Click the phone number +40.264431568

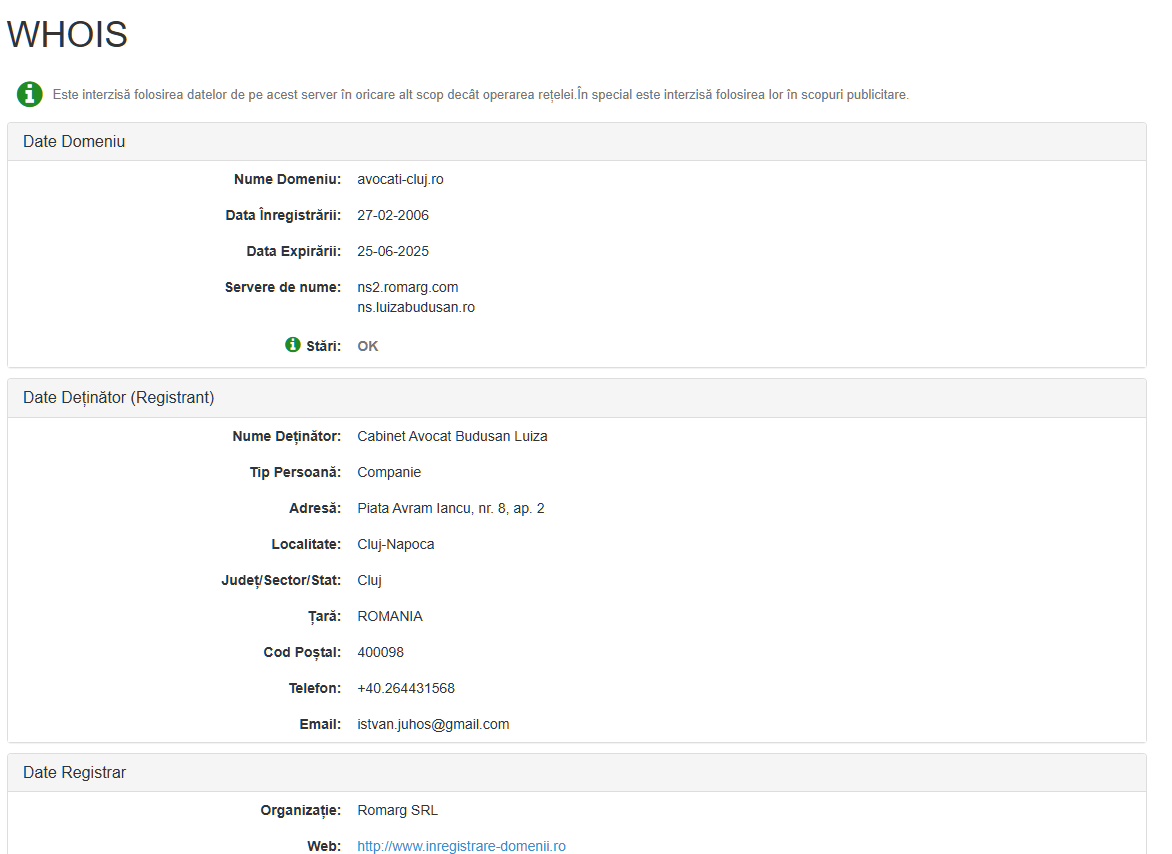(405, 689)
